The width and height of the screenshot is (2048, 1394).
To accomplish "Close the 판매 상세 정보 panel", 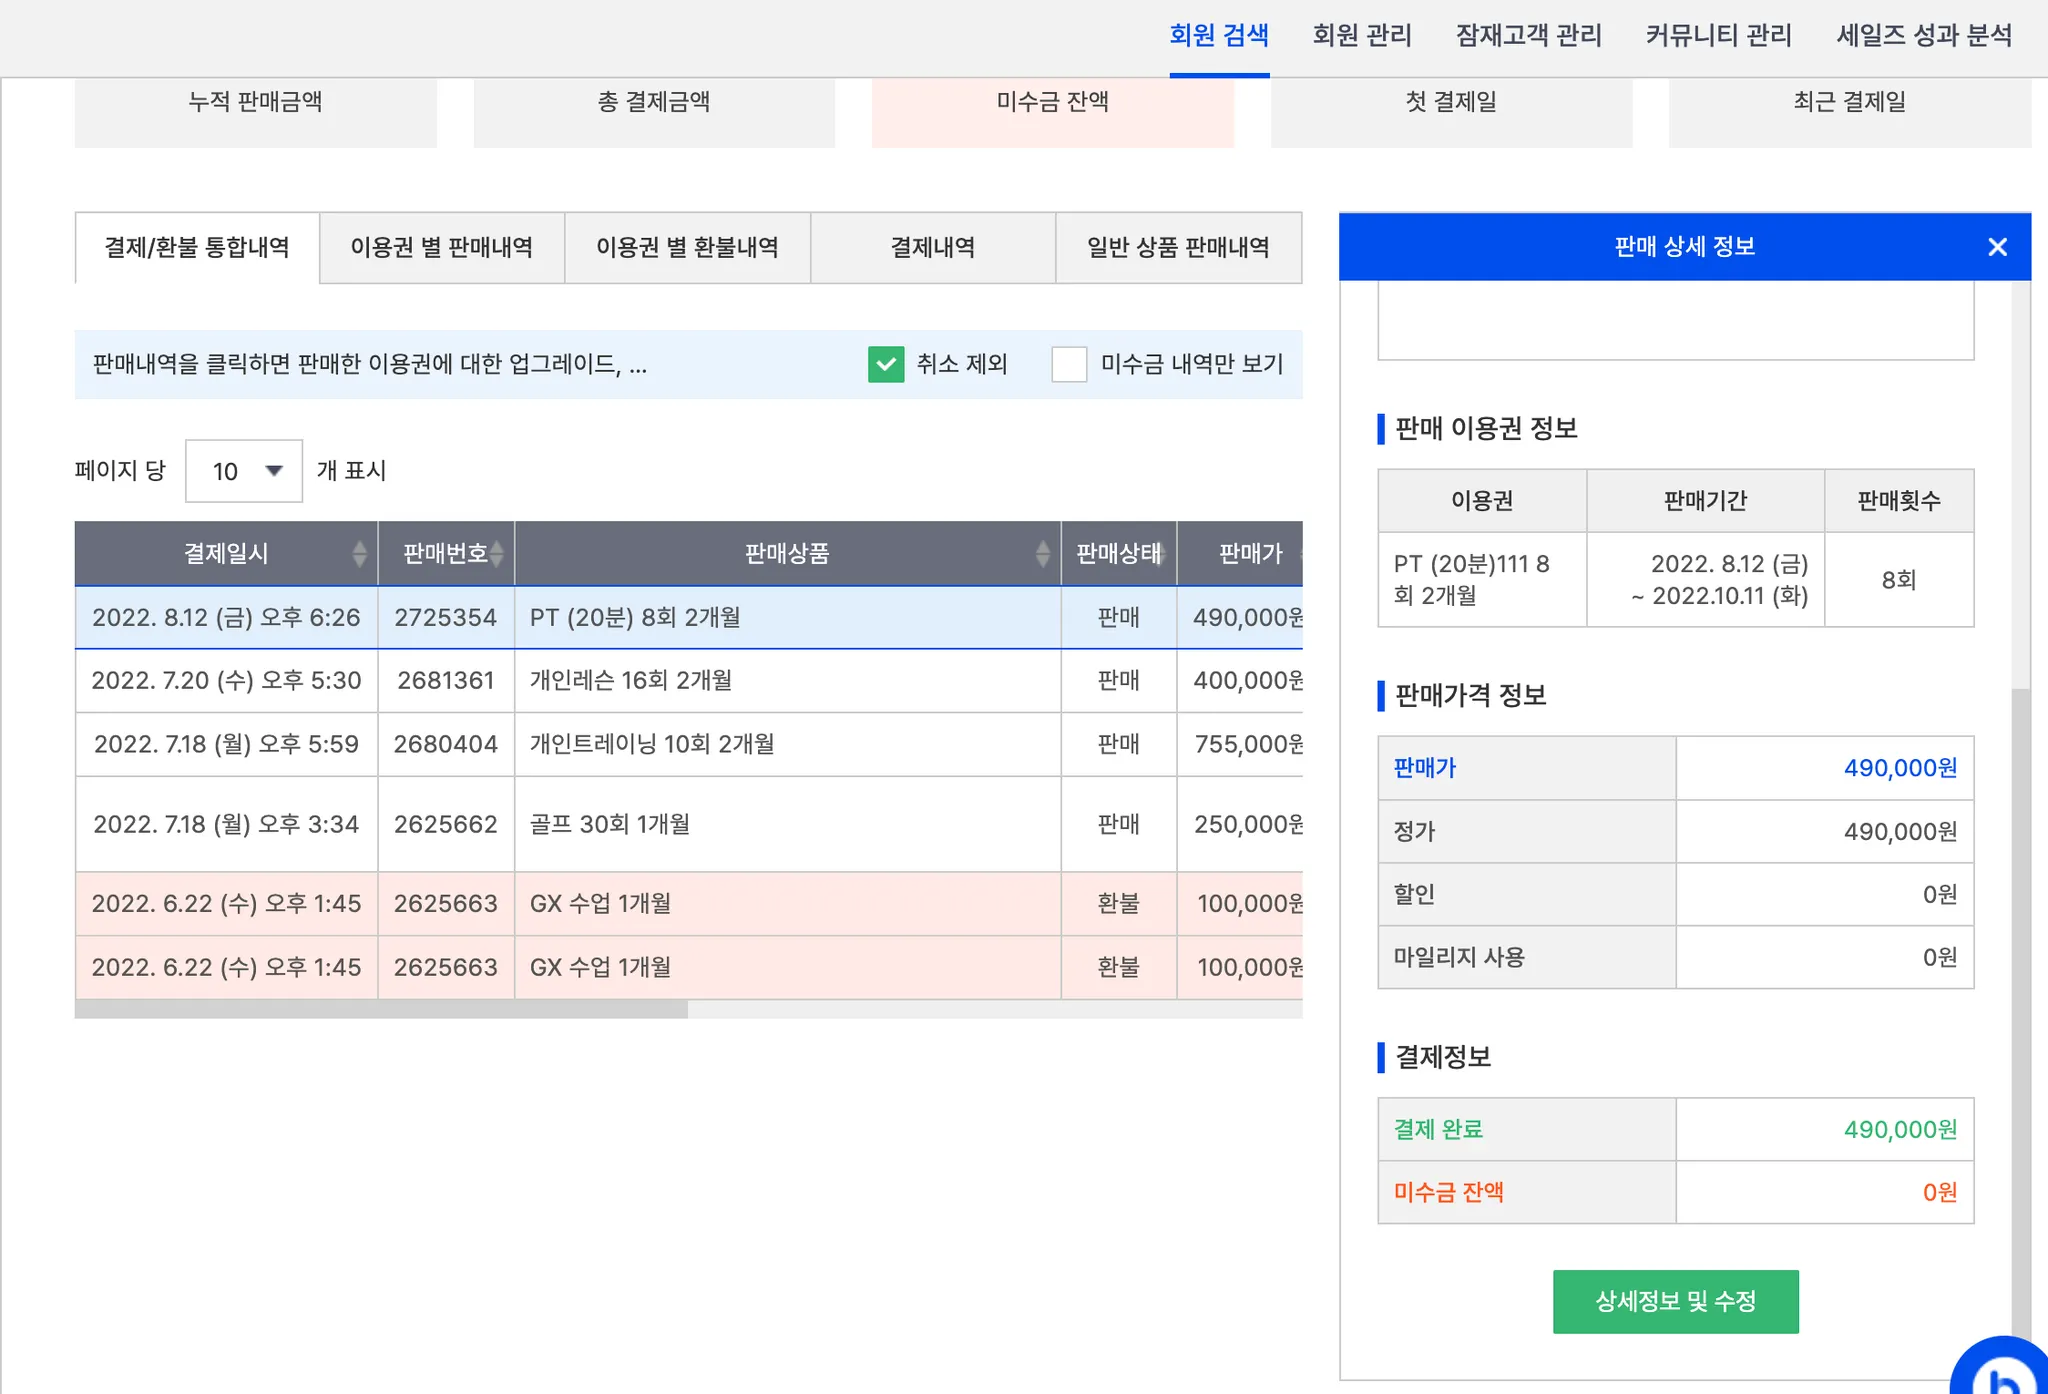I will click(x=1997, y=247).
